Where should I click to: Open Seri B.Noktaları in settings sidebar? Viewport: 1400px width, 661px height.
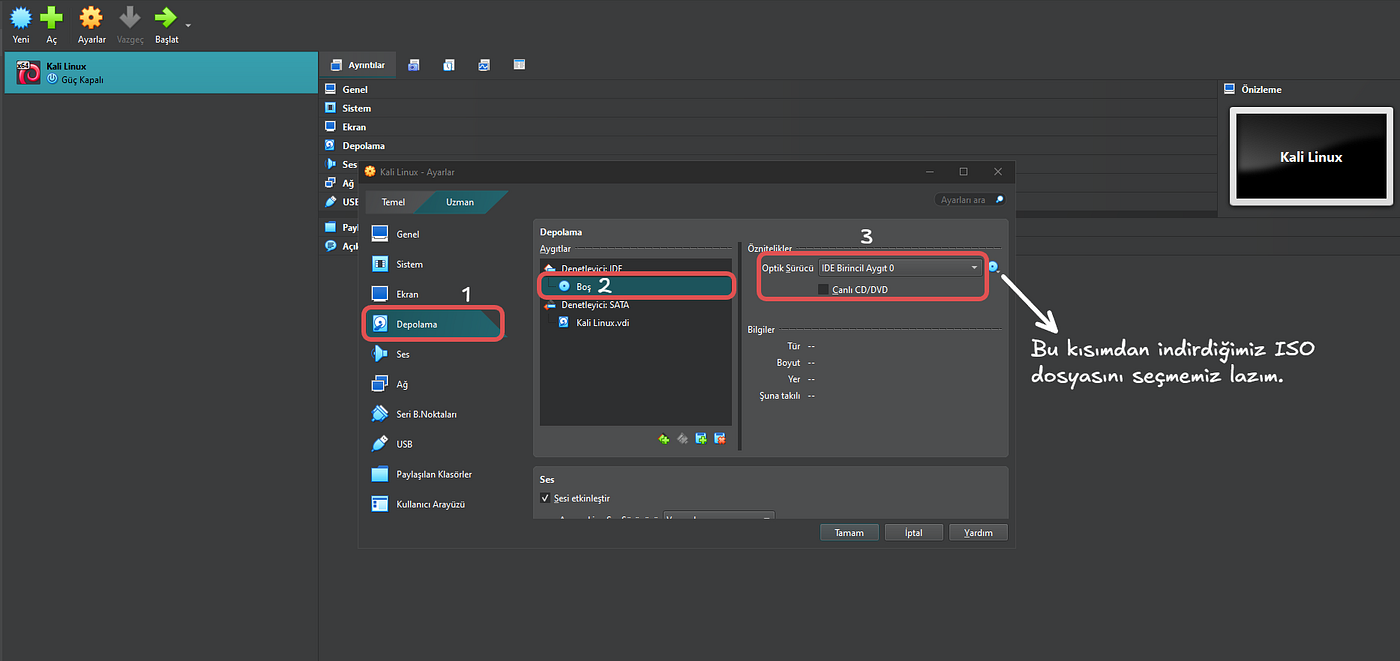pos(434,414)
